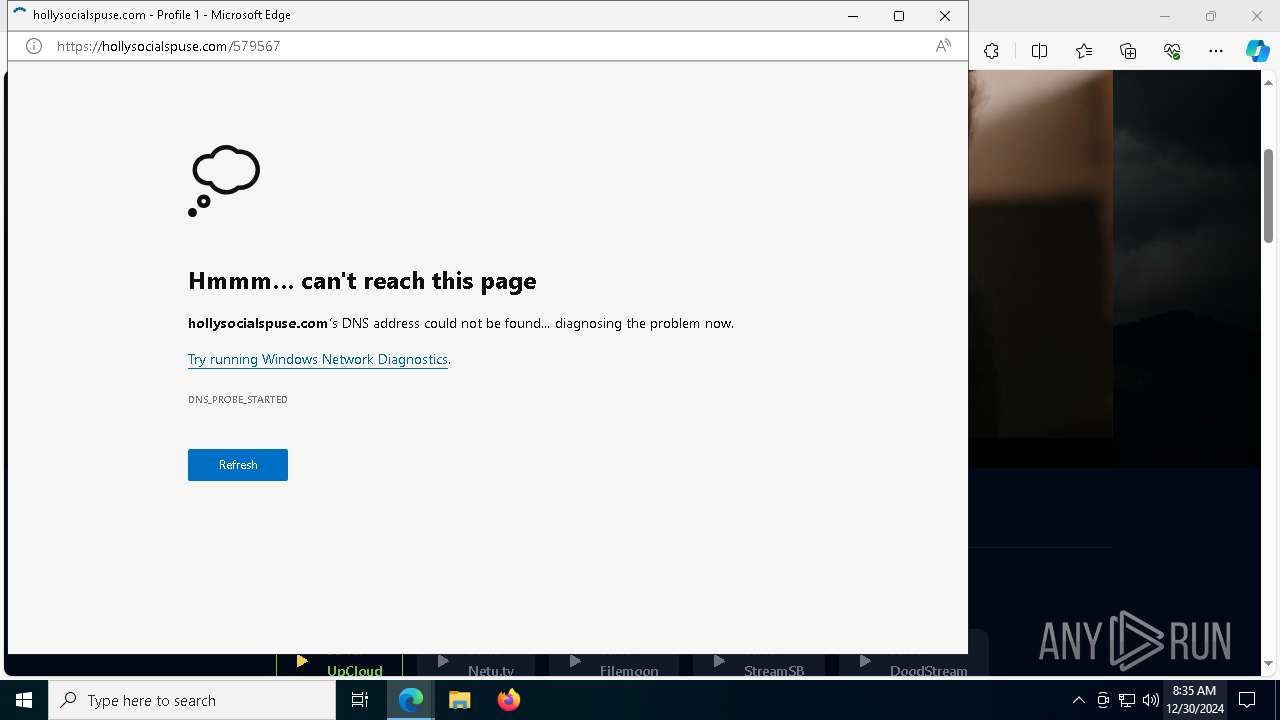Open the notification center icon
This screenshot has height=720, width=1280.
(1247, 700)
